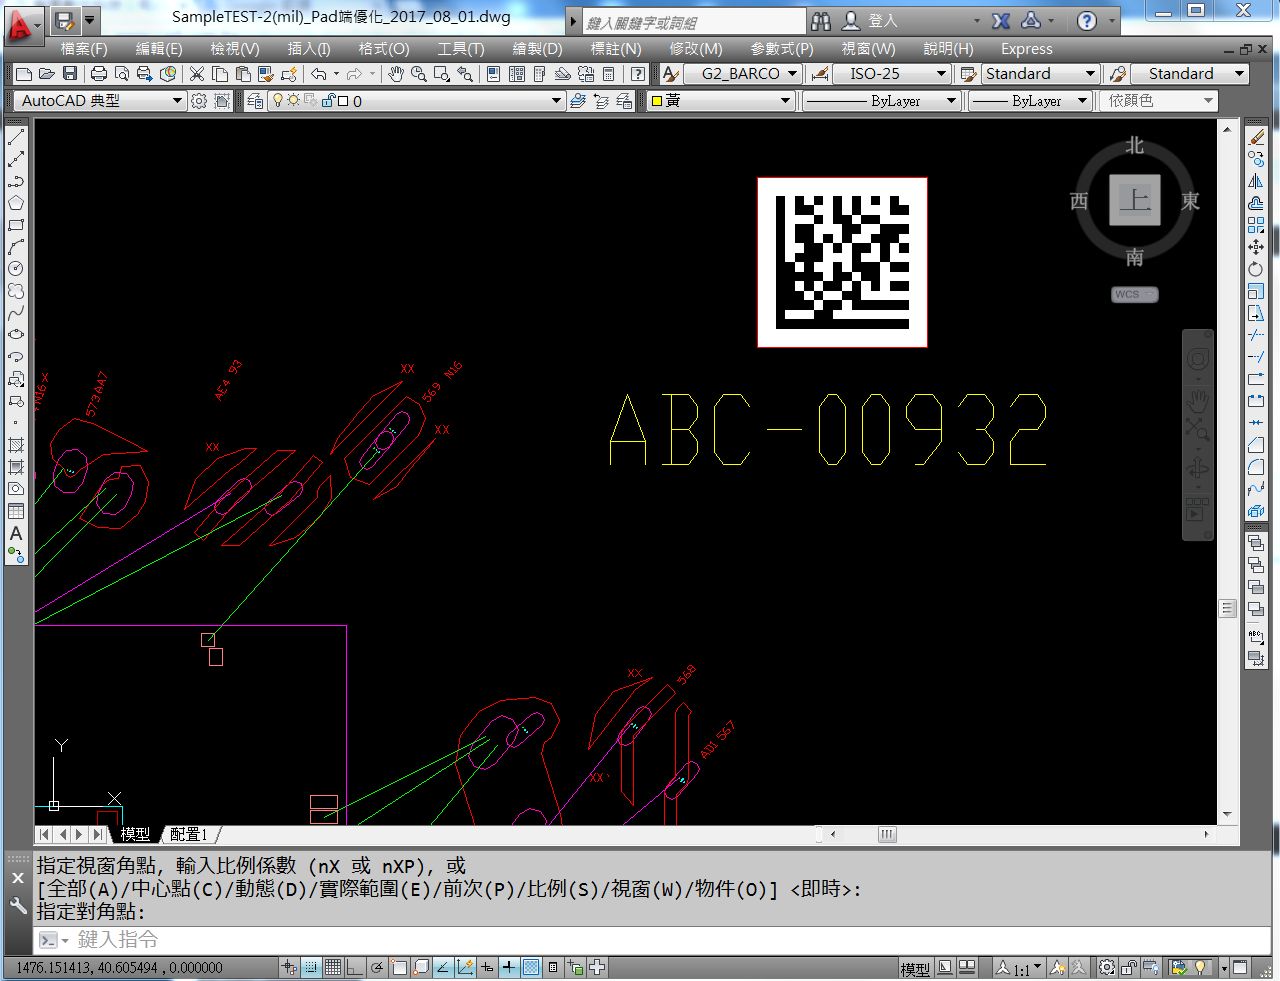Toggle Object Snap Tracking in the status bar

point(443,968)
